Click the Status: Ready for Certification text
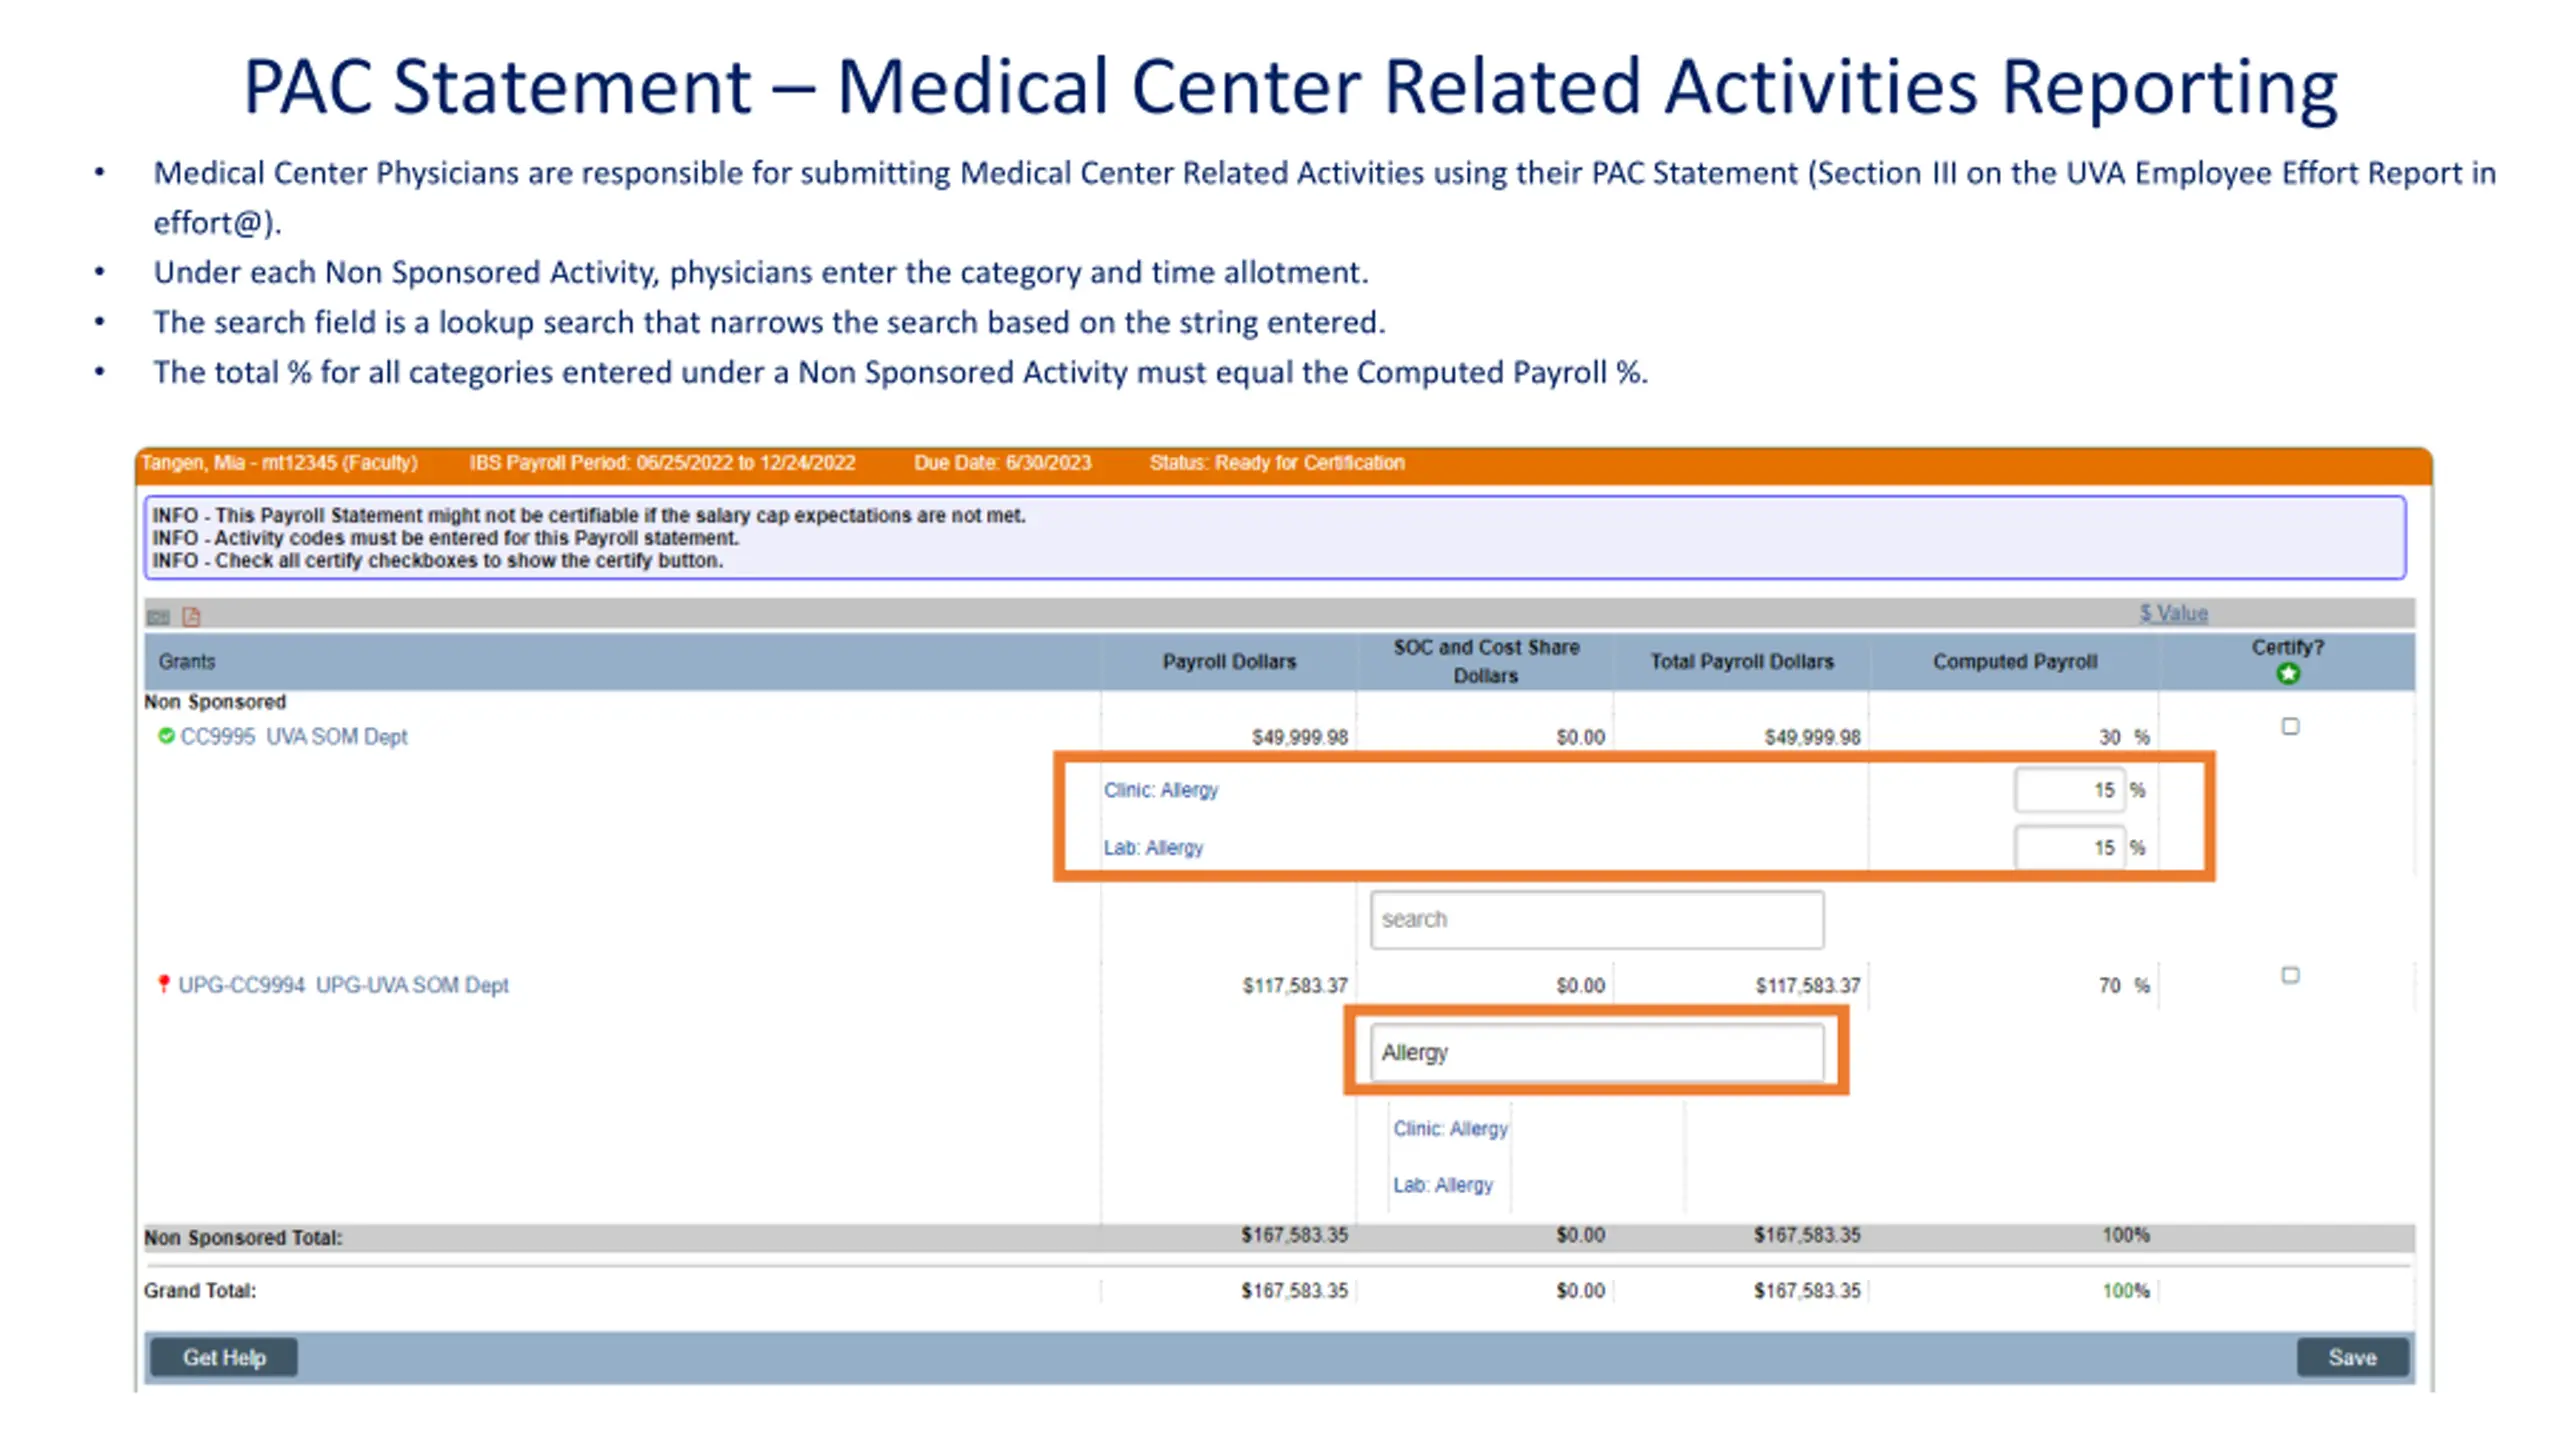Screen dimensions: 2560x1440 tap(1277, 463)
